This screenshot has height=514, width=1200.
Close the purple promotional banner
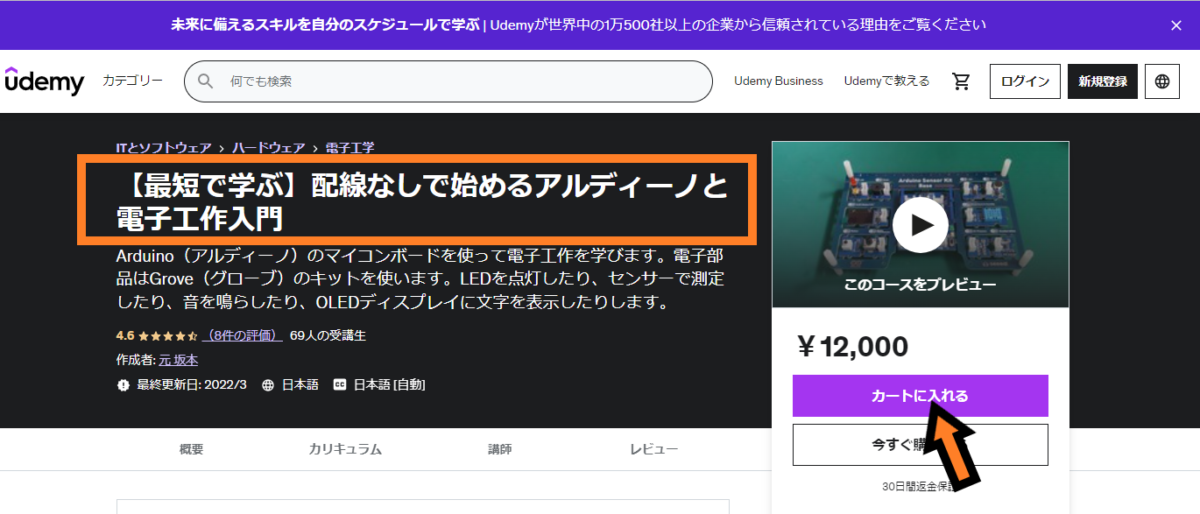pos(1176,25)
